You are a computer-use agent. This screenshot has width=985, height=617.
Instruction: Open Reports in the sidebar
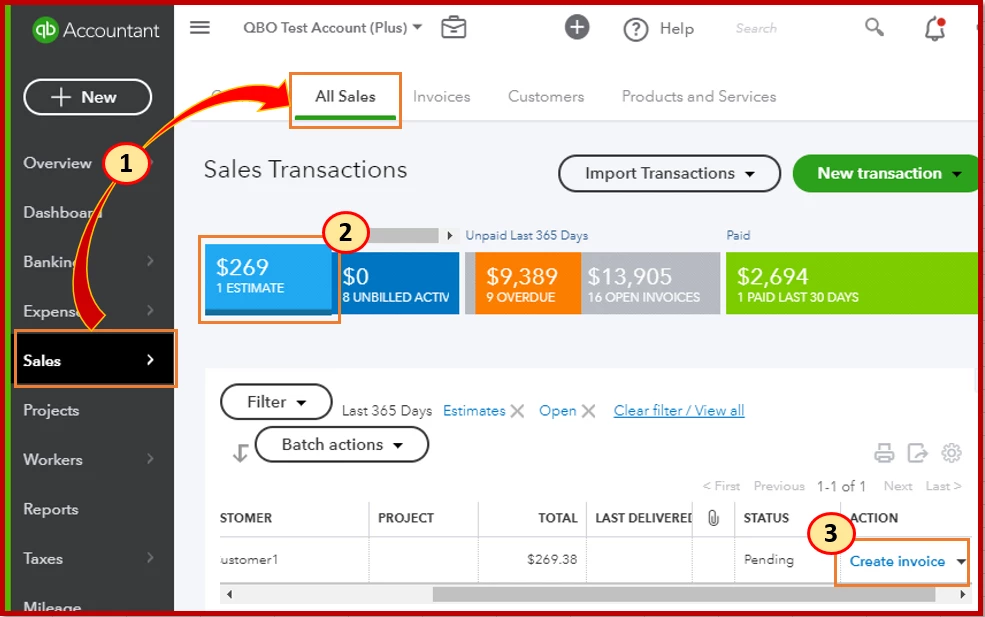50,509
